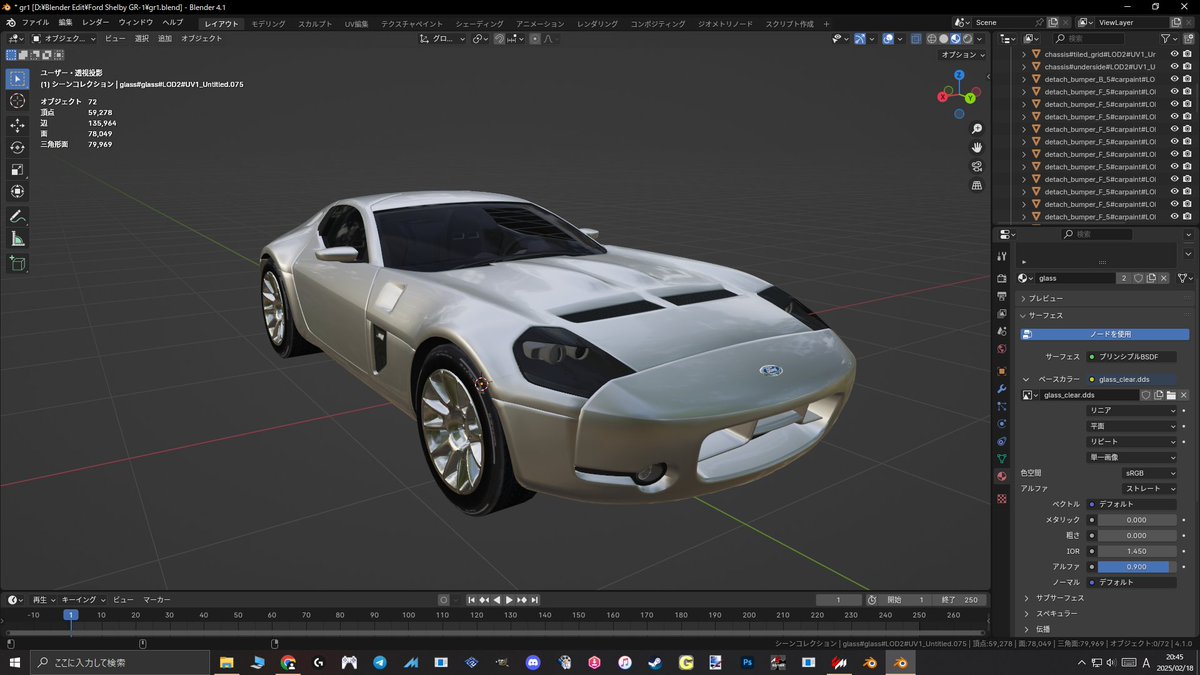1200x675 pixels.
Task: Choose the Add Cube tool
Action: (17, 264)
